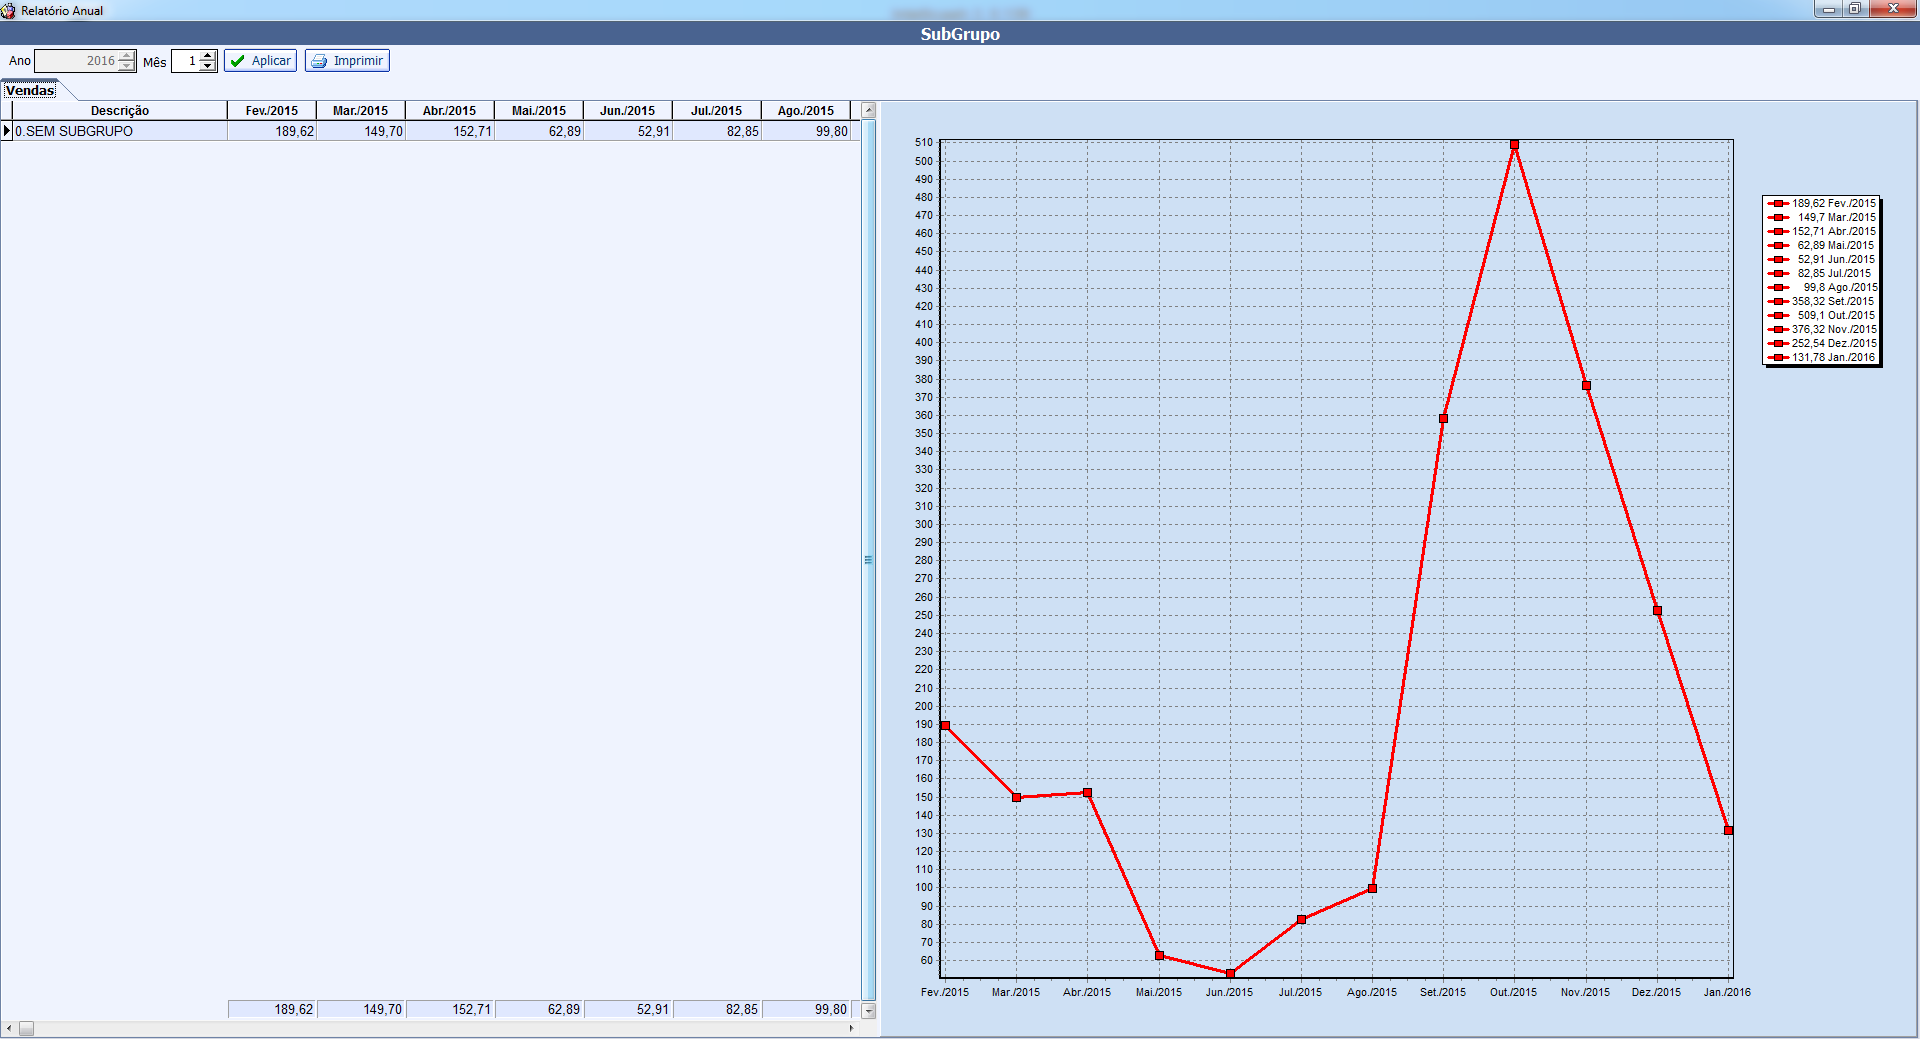Viewport: 1920px width, 1039px height.
Task: Click into the Ano year field
Action: 77,61
